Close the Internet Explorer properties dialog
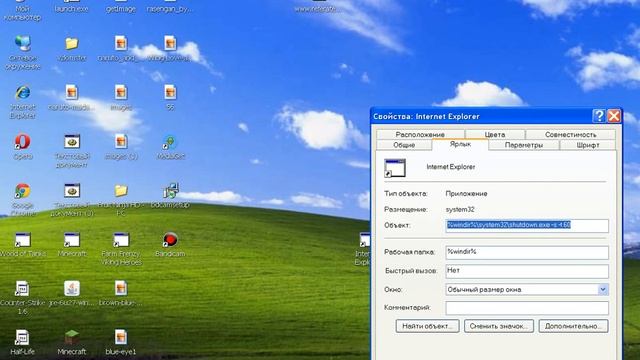Viewport: 640px width, 360px height. click(613, 116)
